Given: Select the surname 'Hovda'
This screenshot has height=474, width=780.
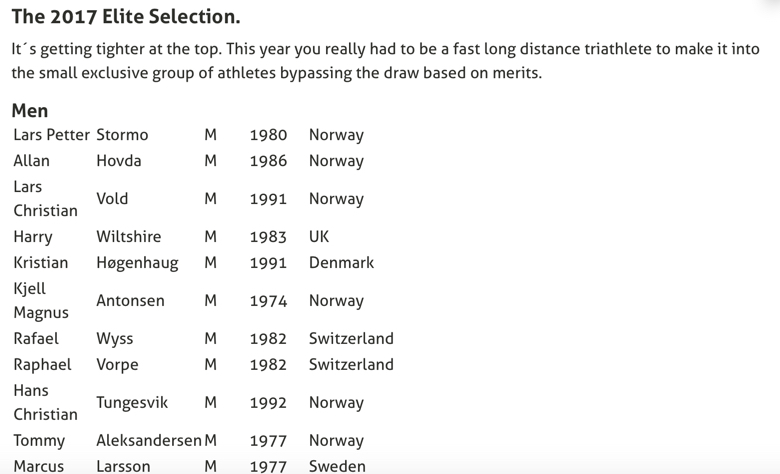Looking at the screenshot, I should click(119, 161).
